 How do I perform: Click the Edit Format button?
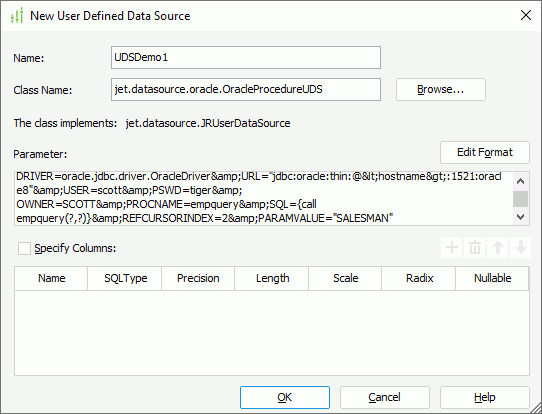[x=485, y=152]
